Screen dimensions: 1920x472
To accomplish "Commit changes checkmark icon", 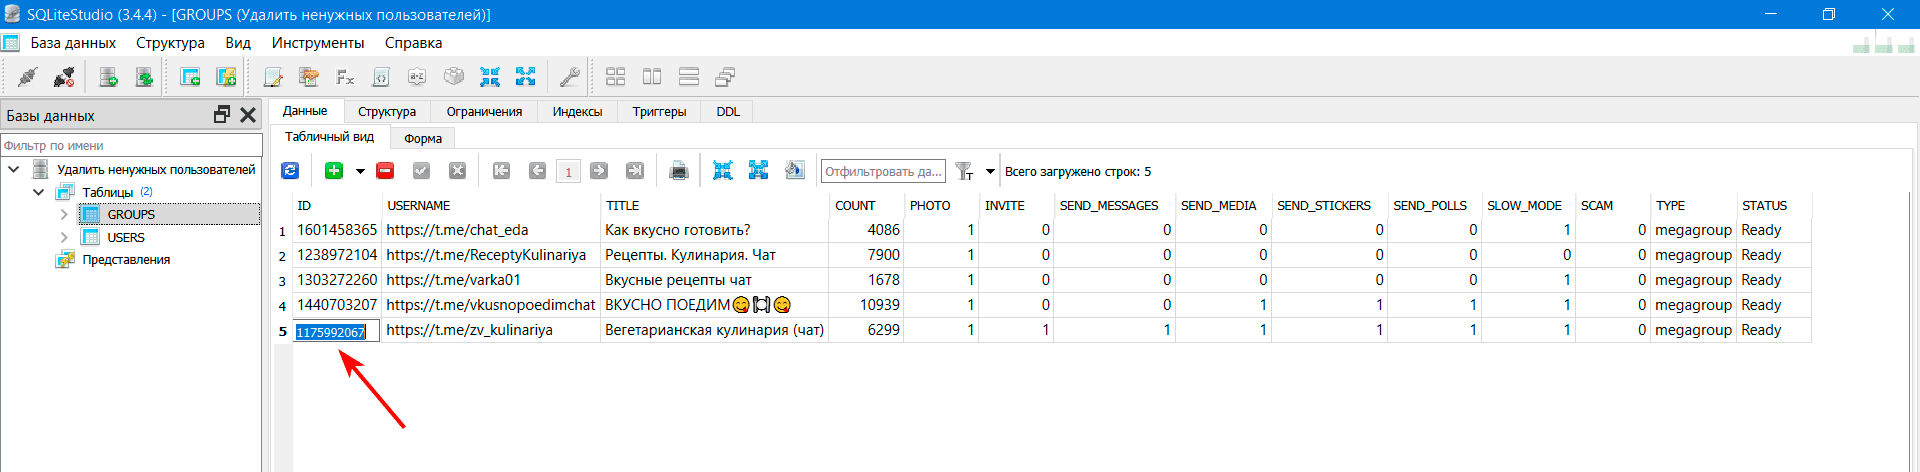I will [x=421, y=171].
